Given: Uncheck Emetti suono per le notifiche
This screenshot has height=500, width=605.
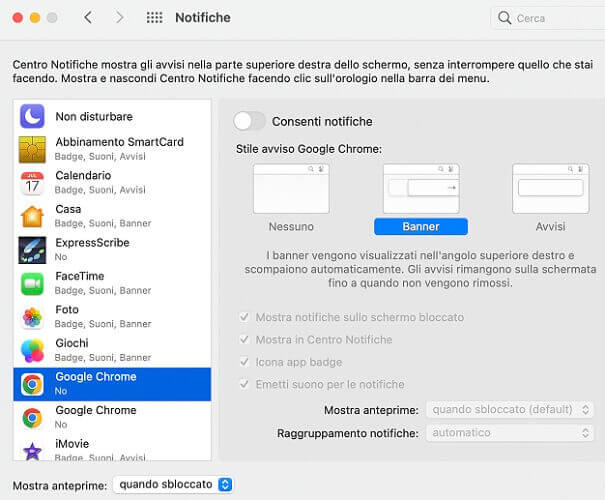Looking at the screenshot, I should coord(244,384).
